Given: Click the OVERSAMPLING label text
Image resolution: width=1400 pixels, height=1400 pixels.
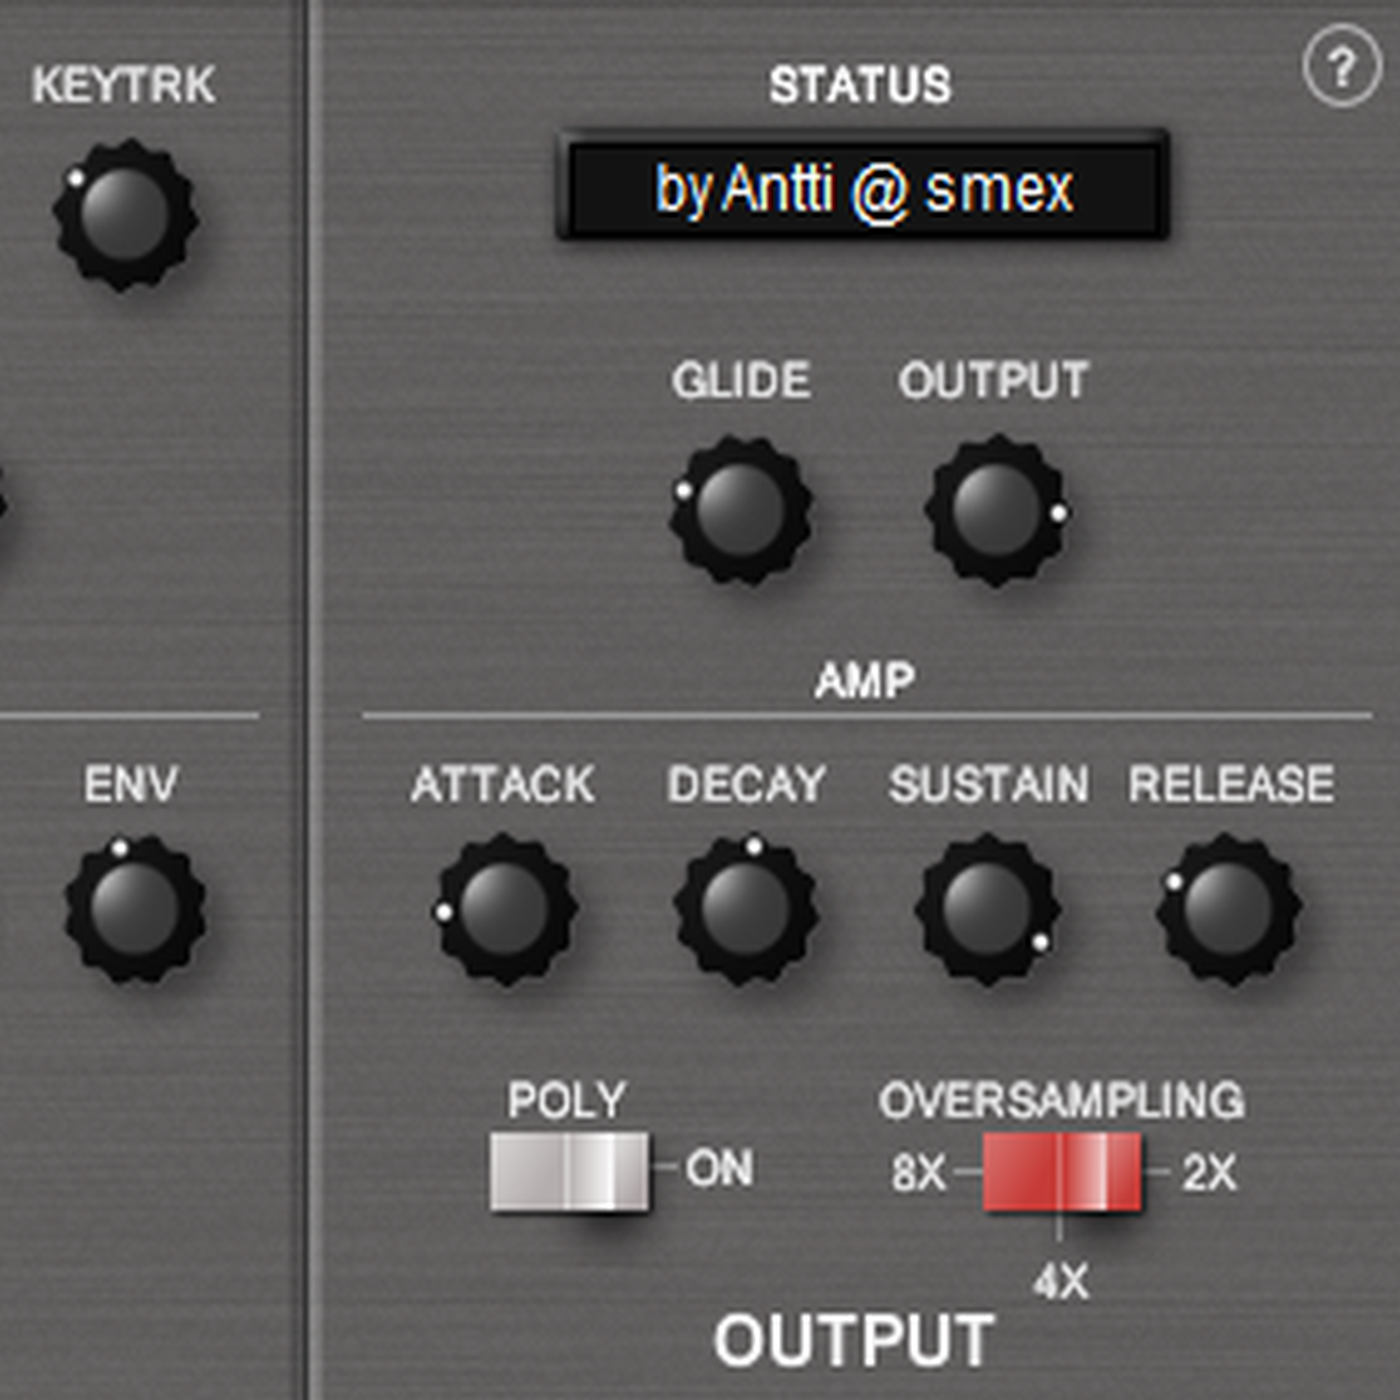Looking at the screenshot, I should (x=1062, y=1100).
